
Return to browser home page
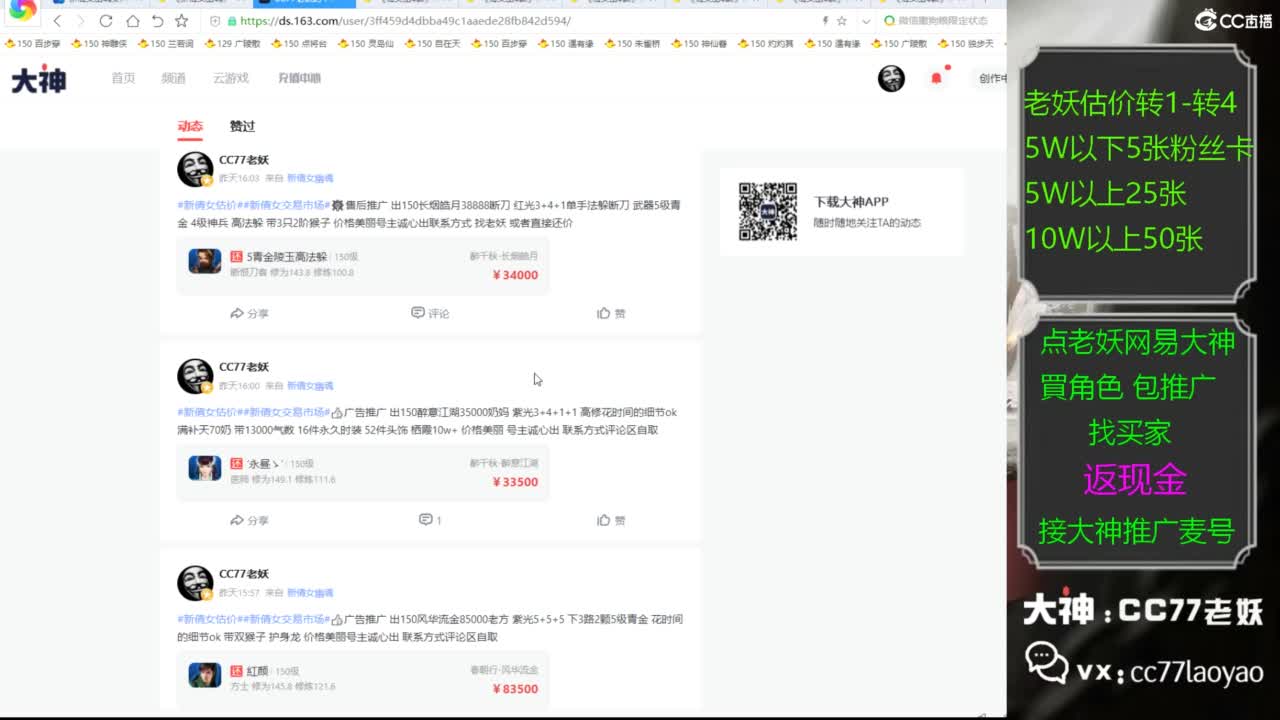[x=131, y=20]
